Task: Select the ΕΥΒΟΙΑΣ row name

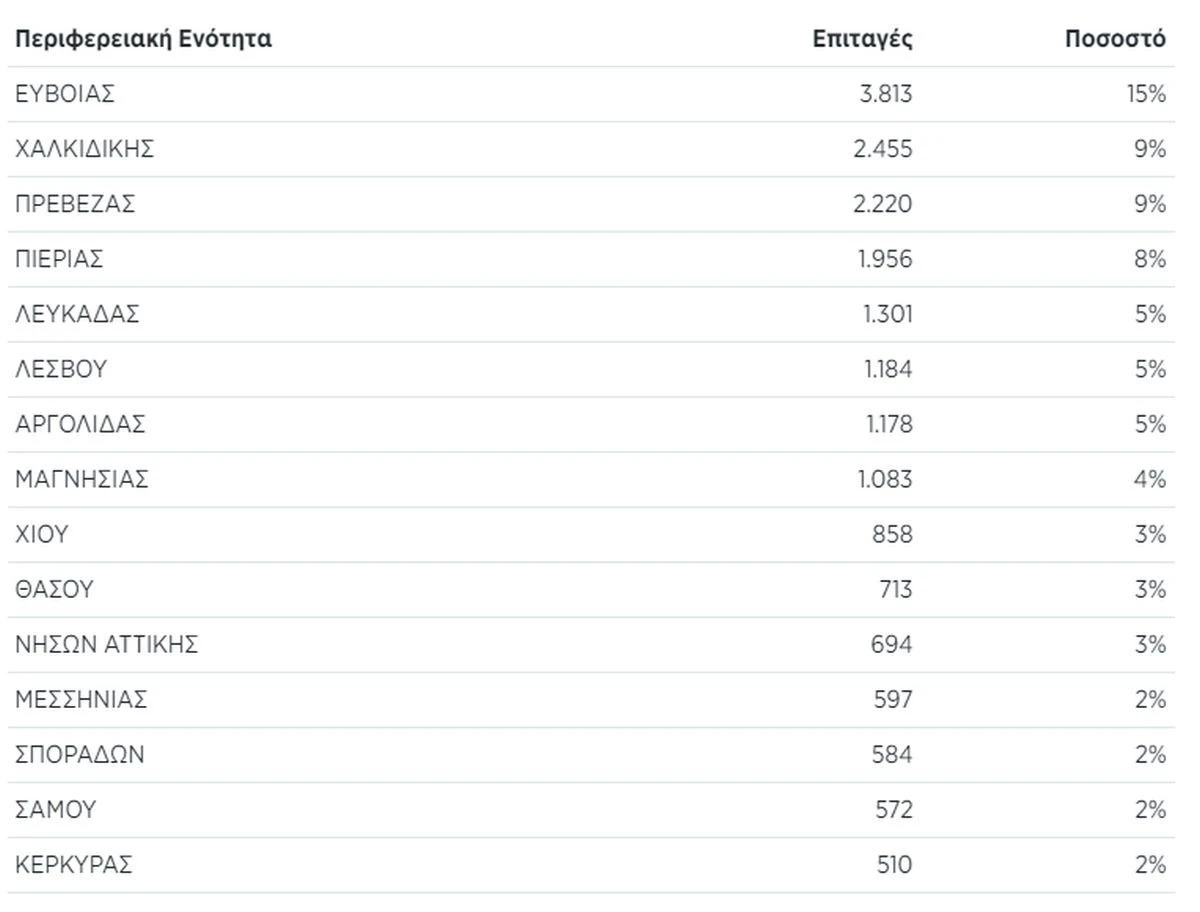Action: point(65,95)
